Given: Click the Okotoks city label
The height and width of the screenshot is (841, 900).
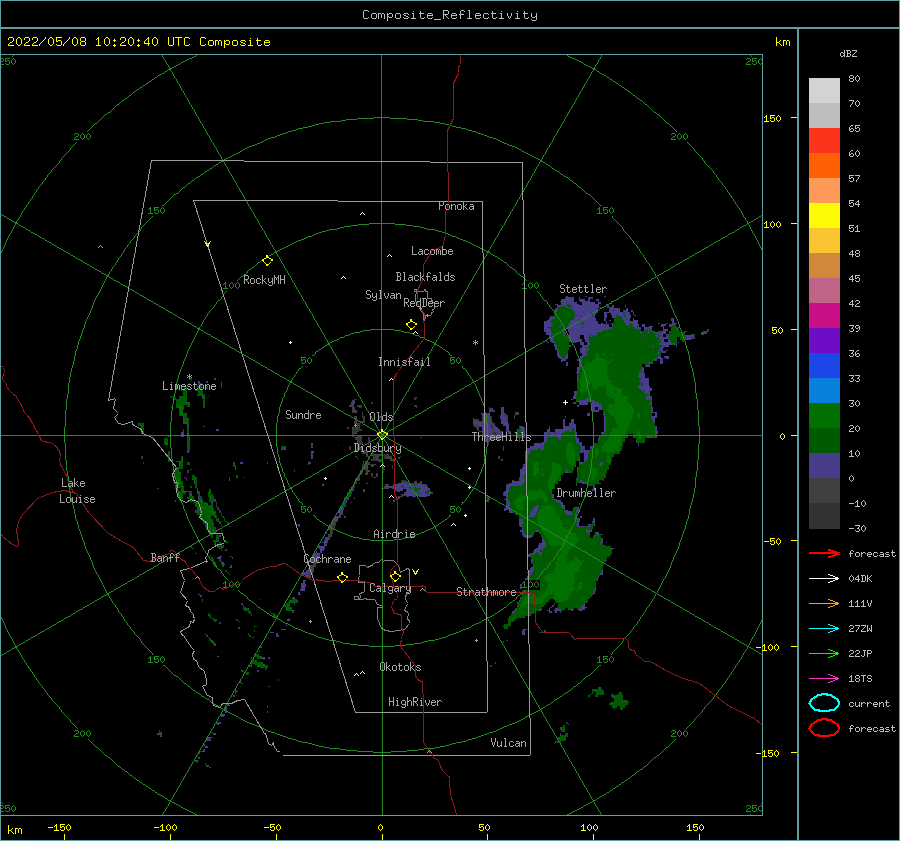Looking at the screenshot, I should 400,667.
